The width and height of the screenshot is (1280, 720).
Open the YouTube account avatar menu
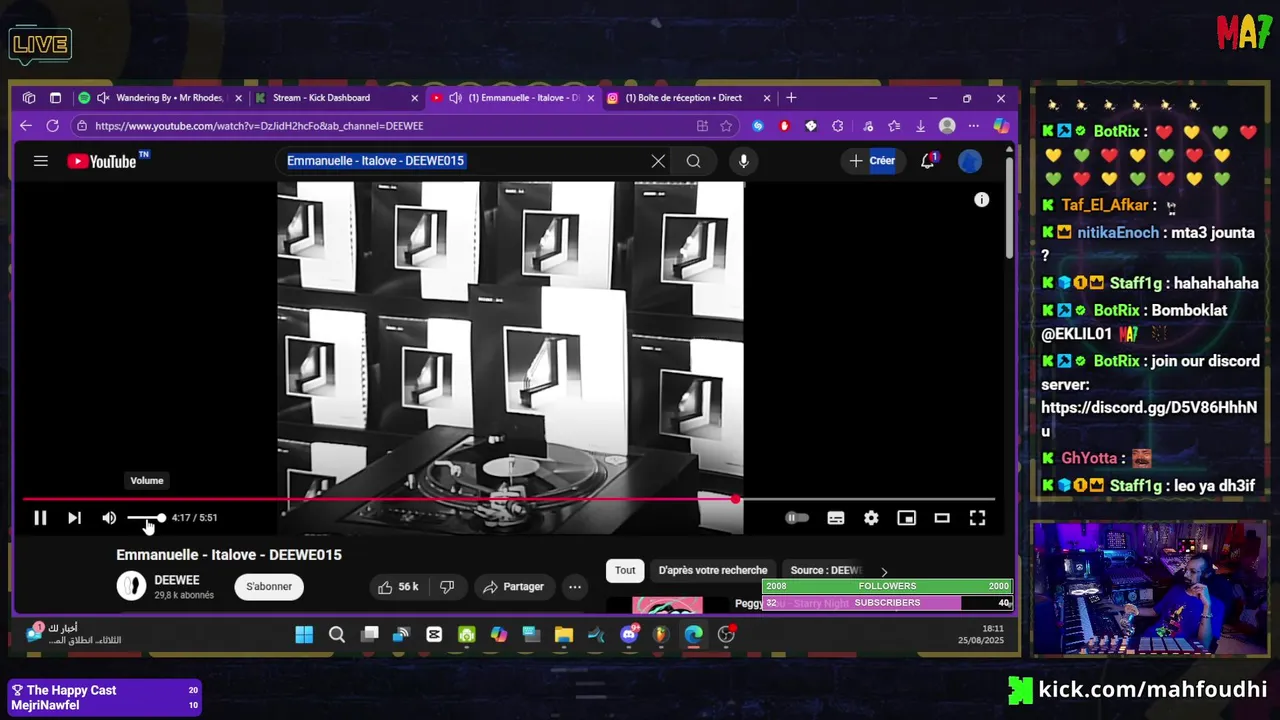click(x=970, y=161)
